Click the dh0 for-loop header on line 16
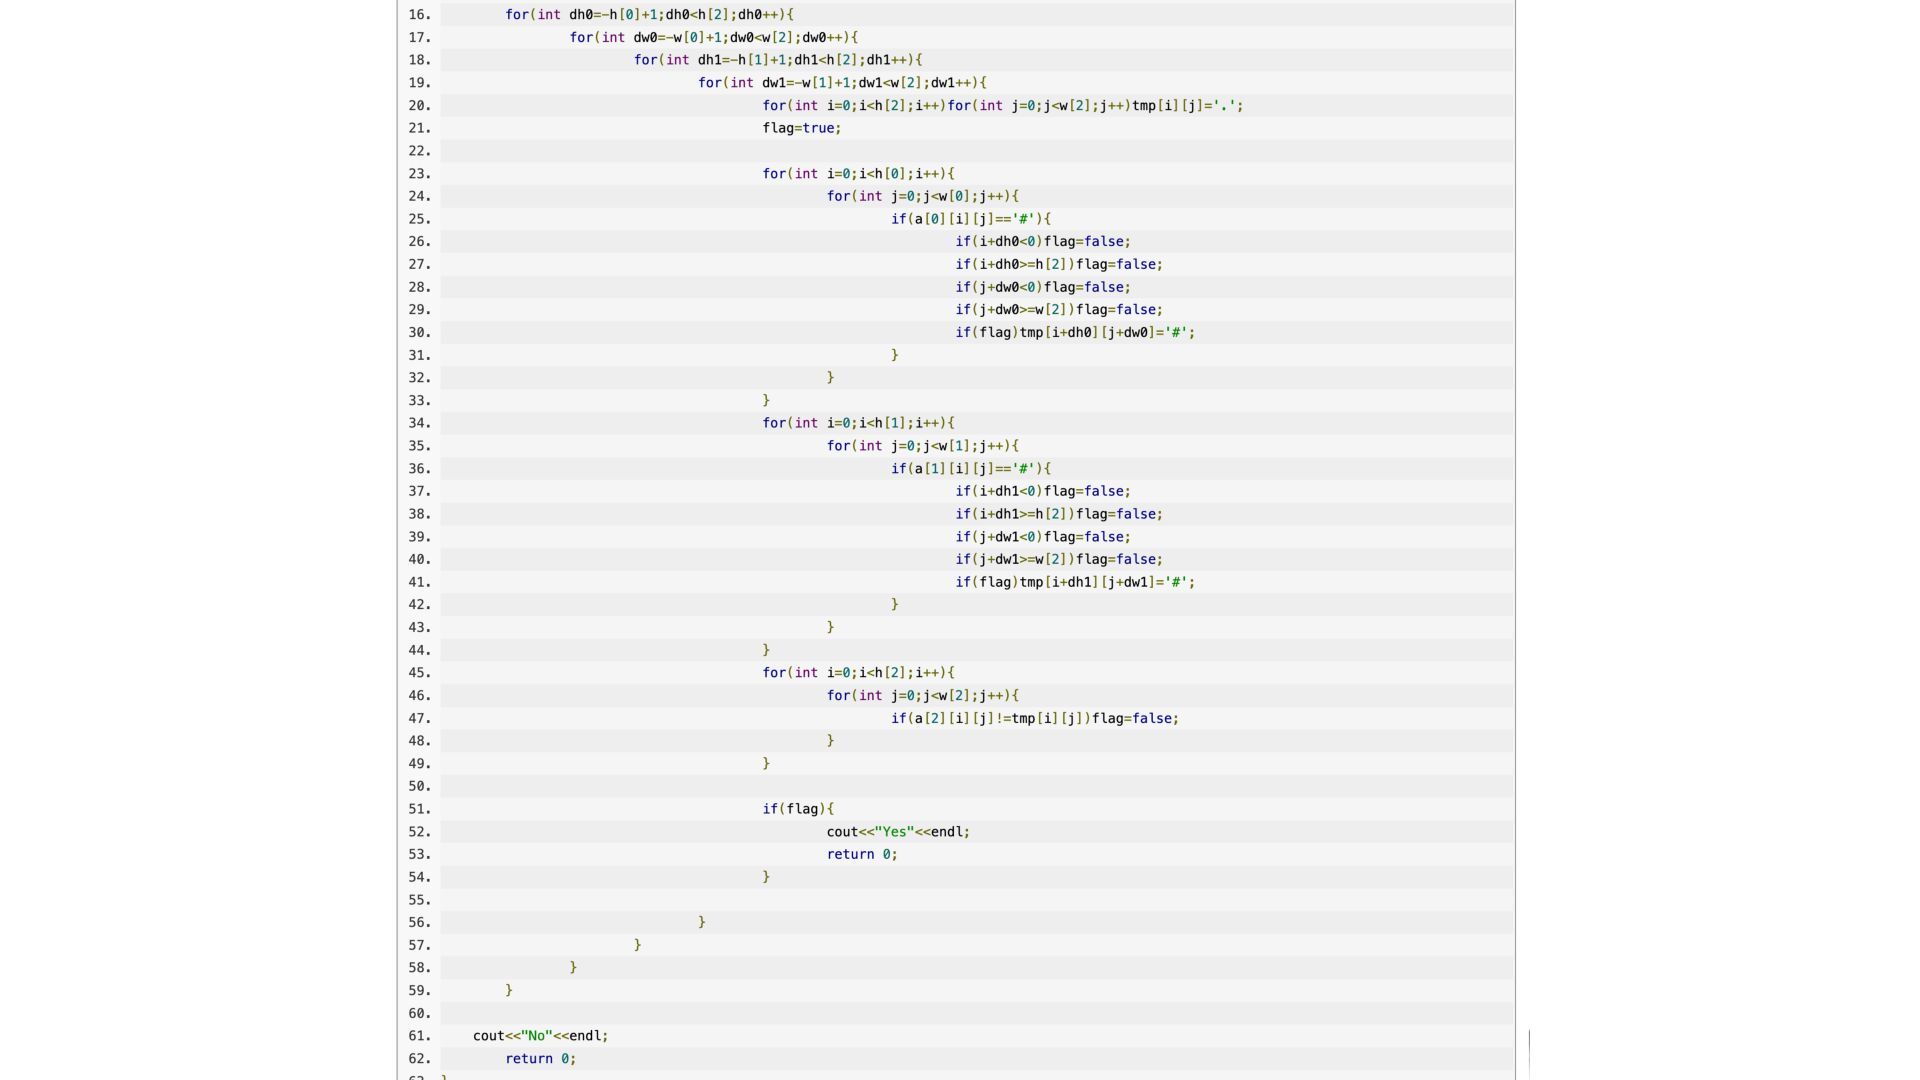The width and height of the screenshot is (1920, 1080). (649, 15)
